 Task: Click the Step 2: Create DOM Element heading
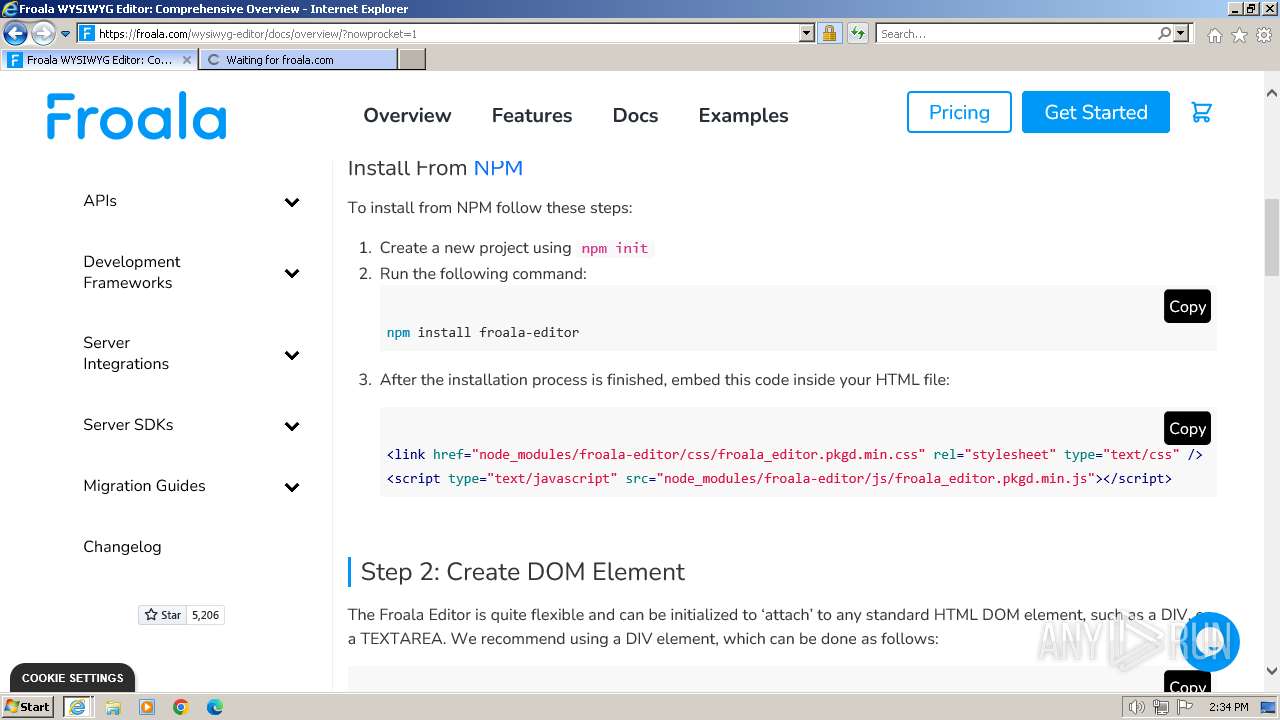[x=523, y=572]
